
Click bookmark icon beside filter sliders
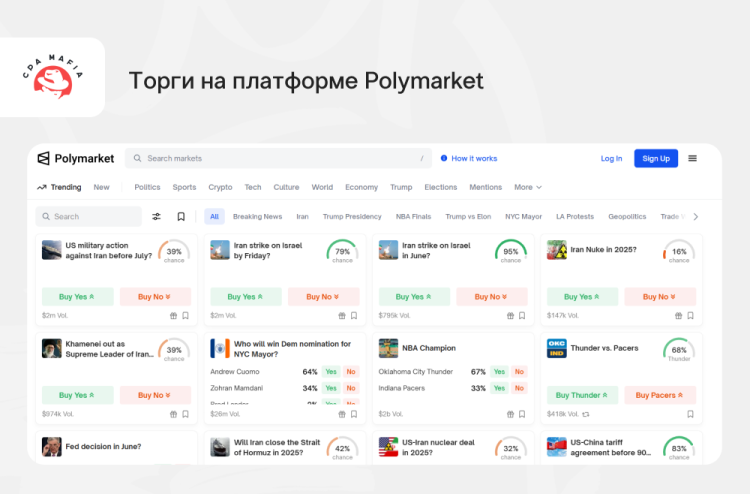[181, 216]
